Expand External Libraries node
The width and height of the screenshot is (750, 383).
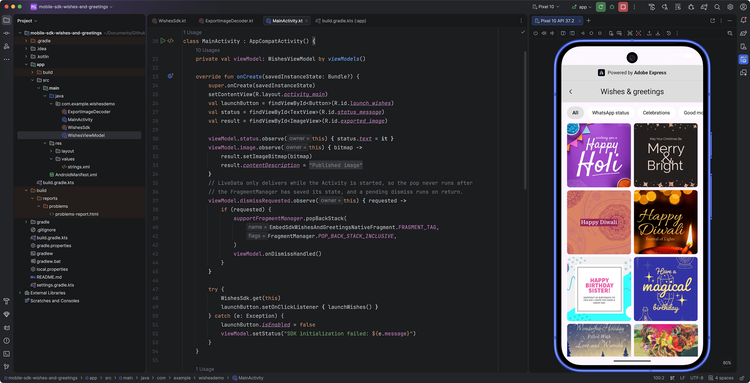[20, 293]
